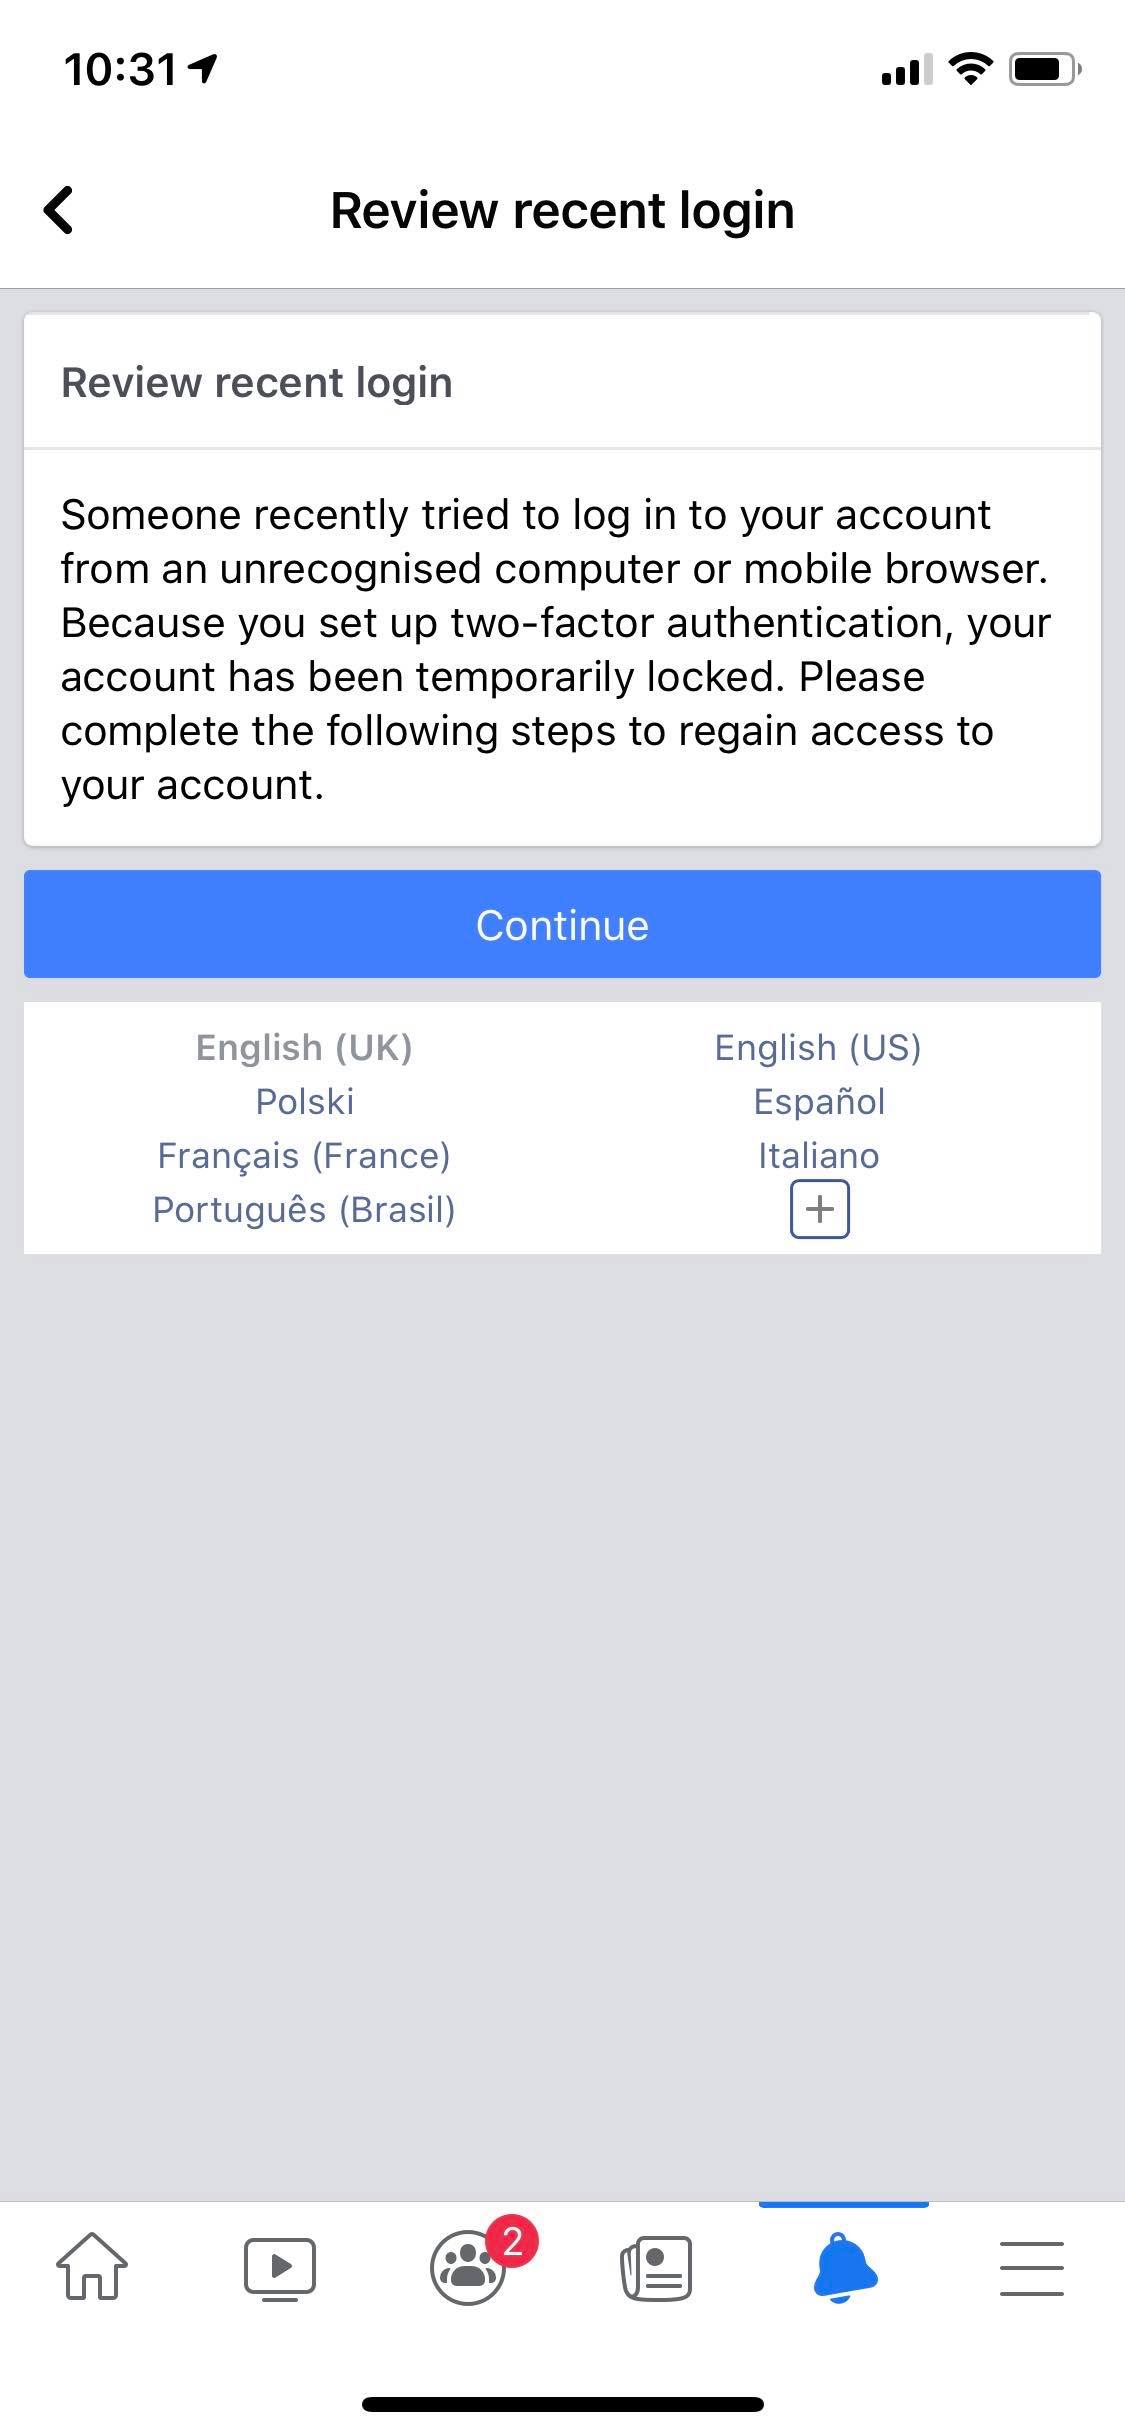The height and width of the screenshot is (2436, 1125).
Task: Select English (UK) language
Action: [x=304, y=1047]
